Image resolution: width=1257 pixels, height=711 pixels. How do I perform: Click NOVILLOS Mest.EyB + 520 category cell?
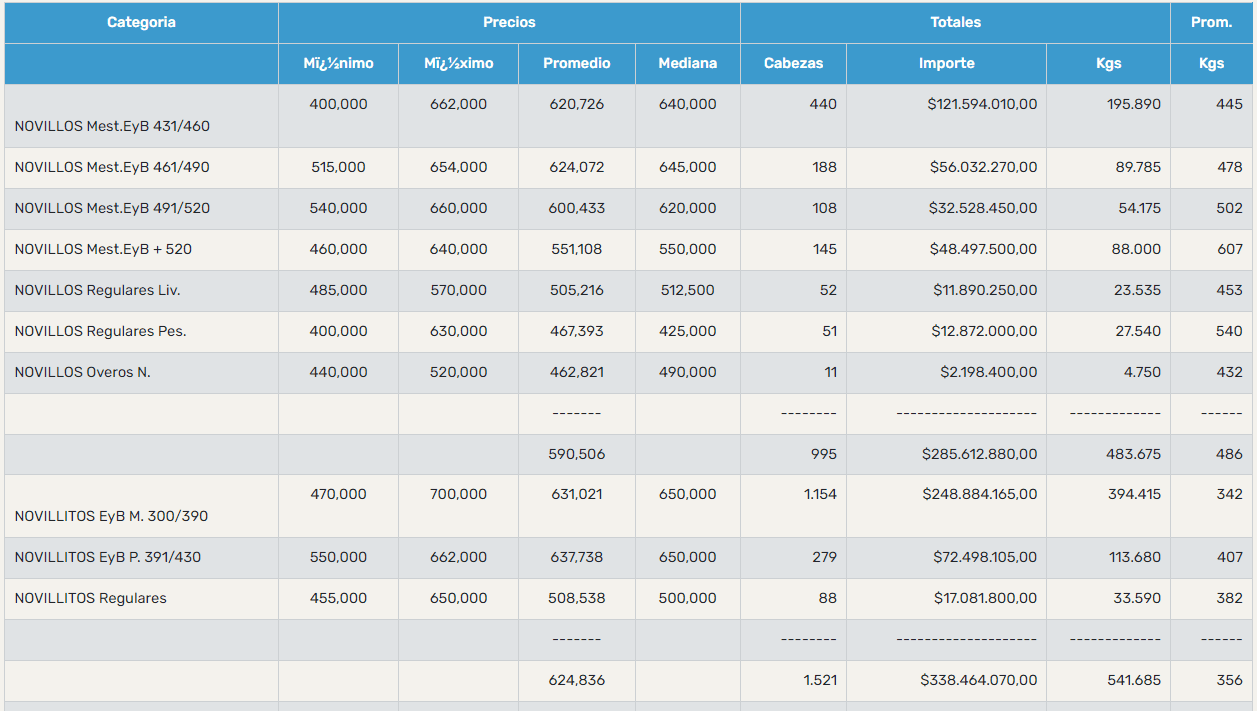(103, 249)
